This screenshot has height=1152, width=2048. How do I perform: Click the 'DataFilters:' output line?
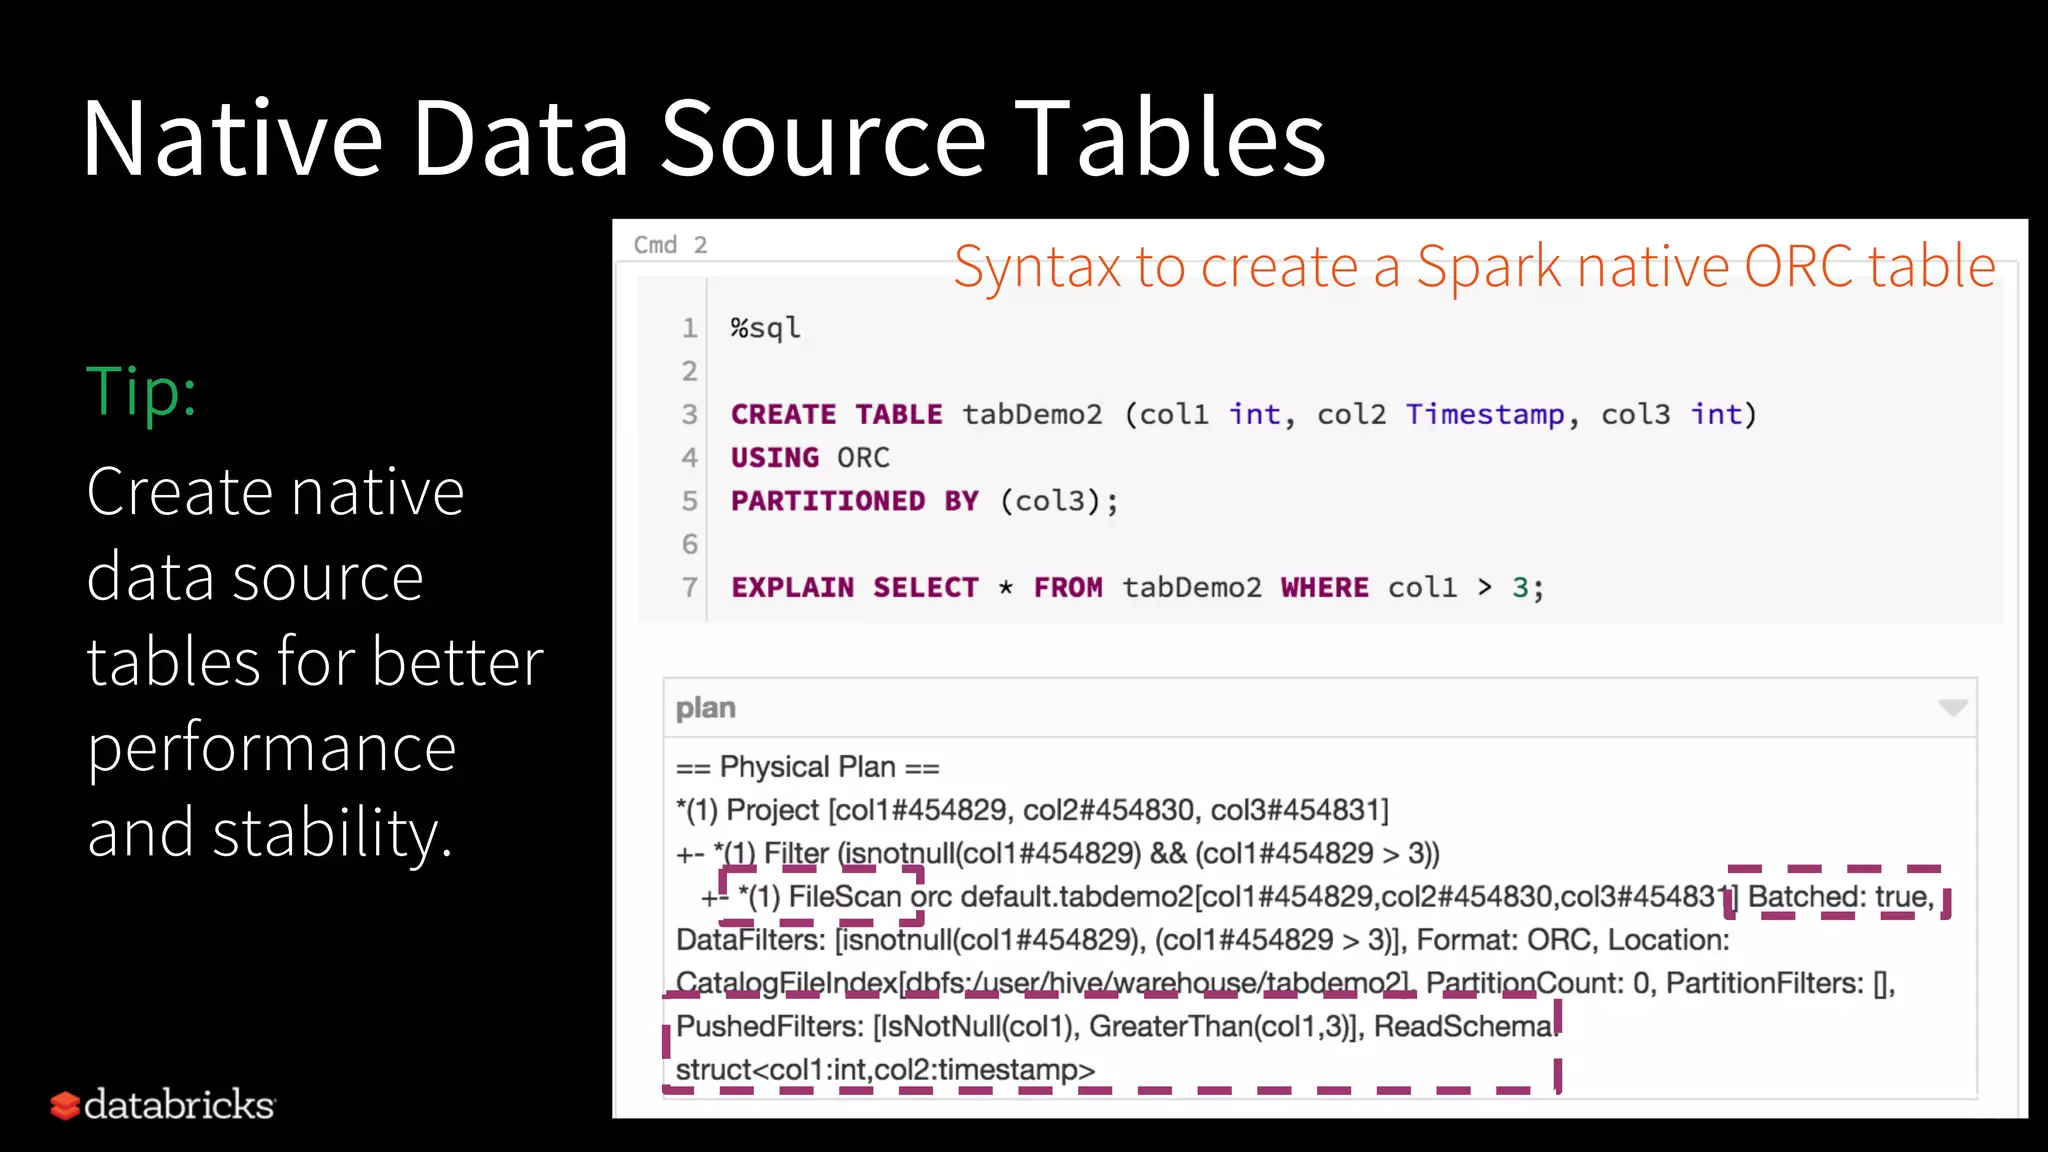(1203, 940)
